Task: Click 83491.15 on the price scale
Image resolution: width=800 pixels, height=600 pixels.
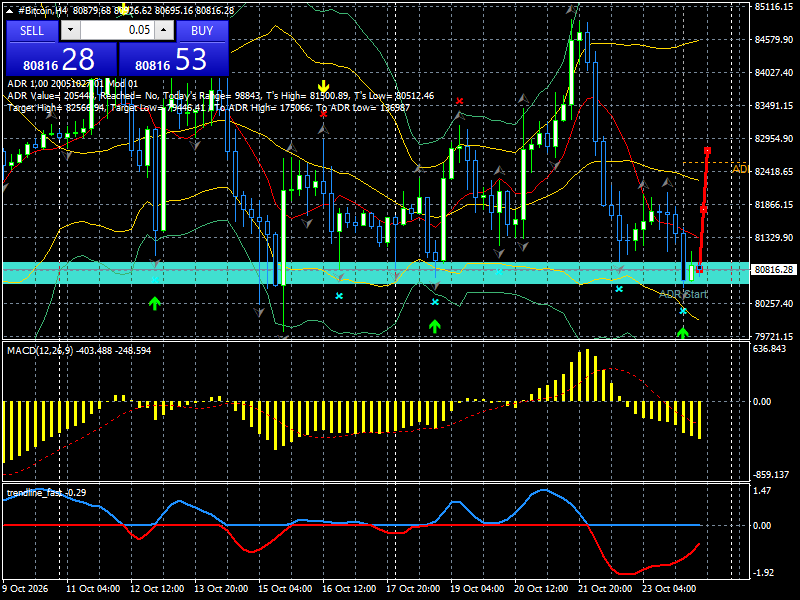Action: point(774,106)
